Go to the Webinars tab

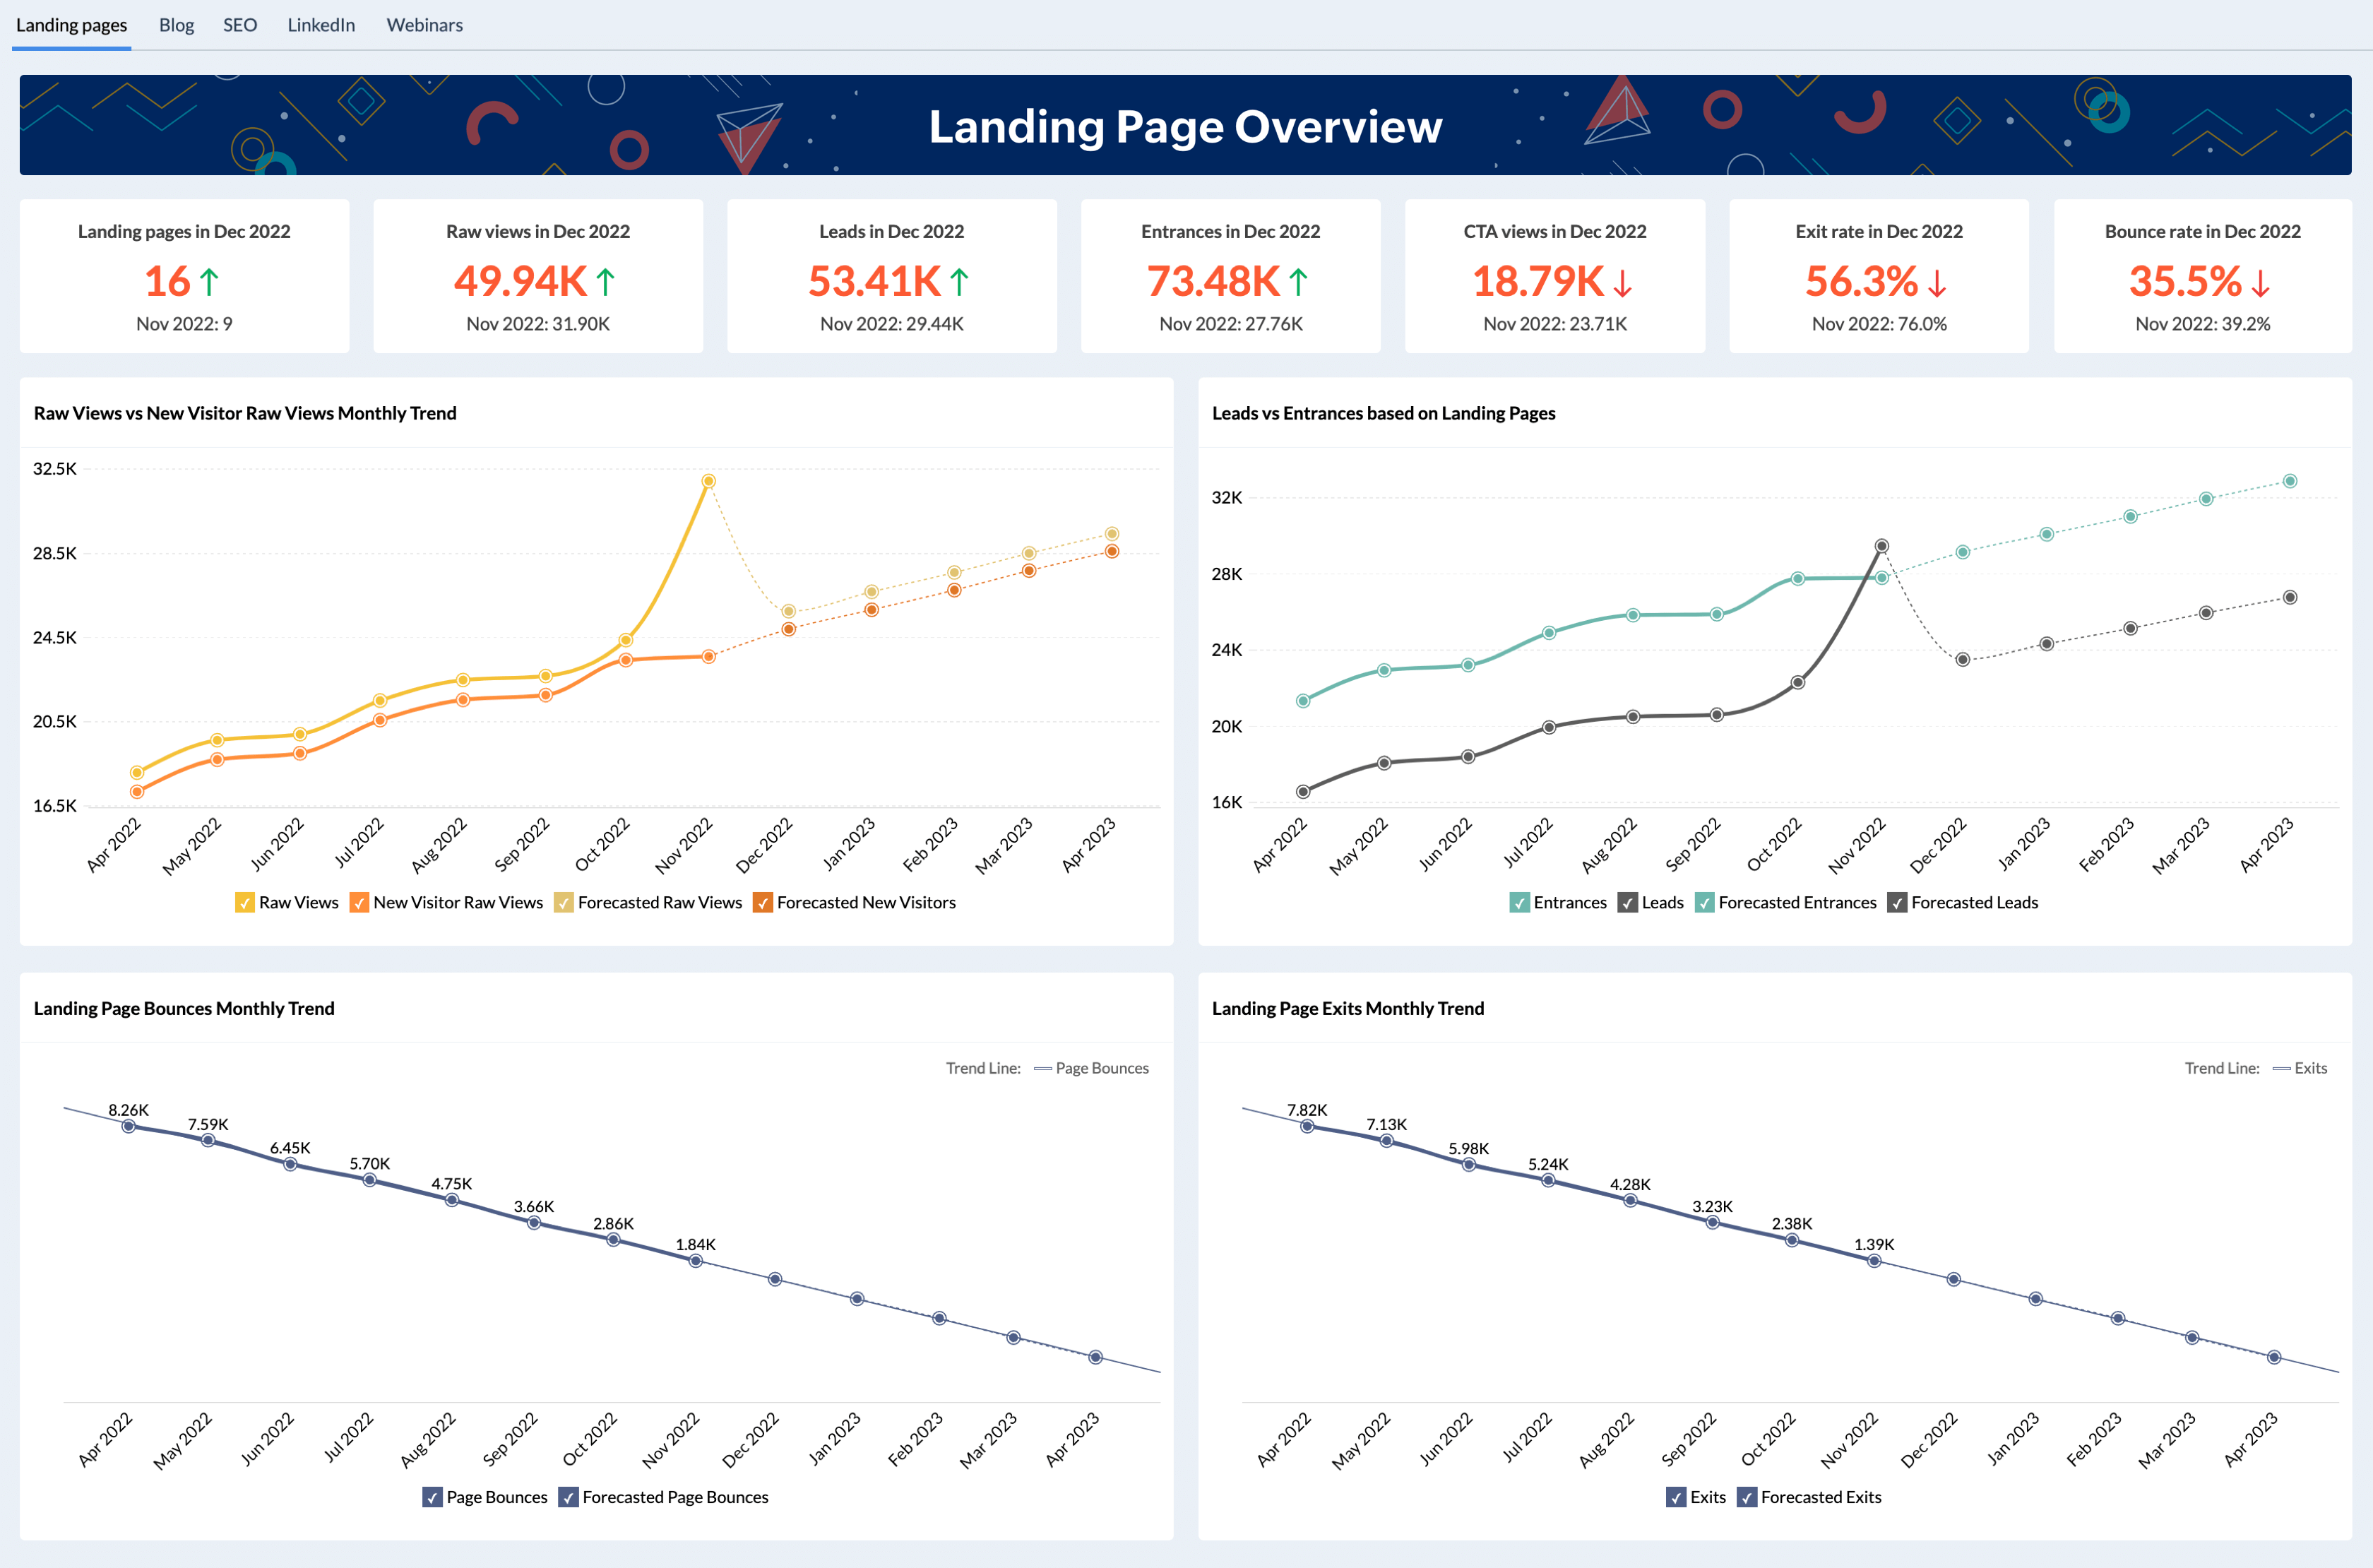[424, 25]
